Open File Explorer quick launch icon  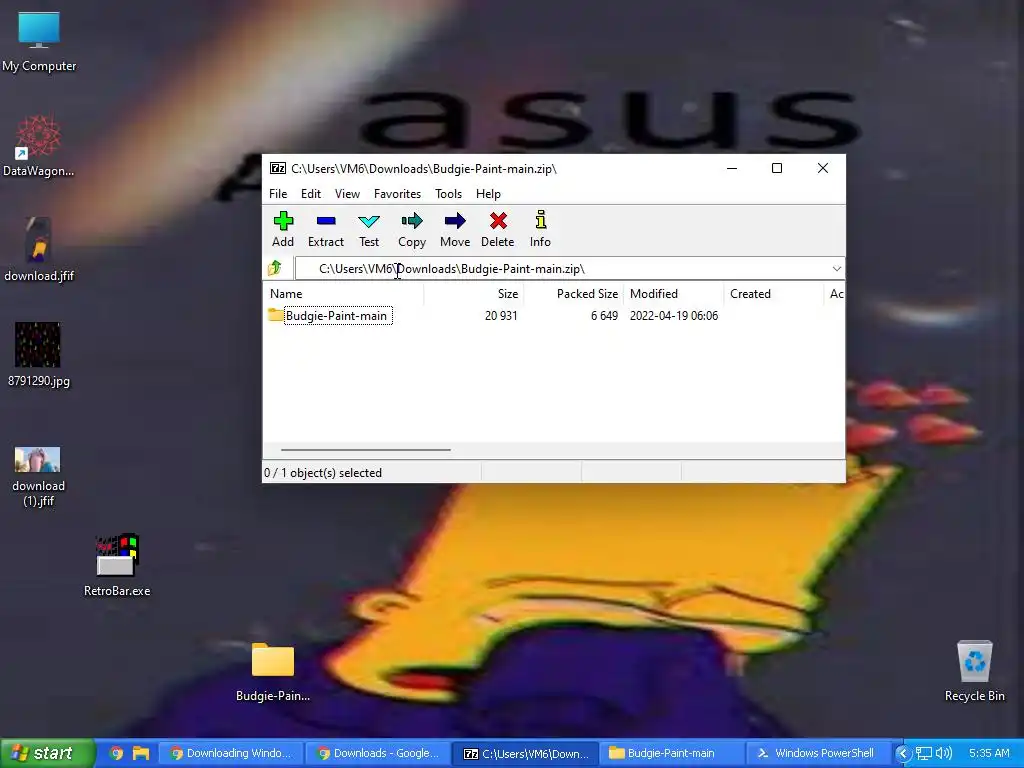pos(141,753)
